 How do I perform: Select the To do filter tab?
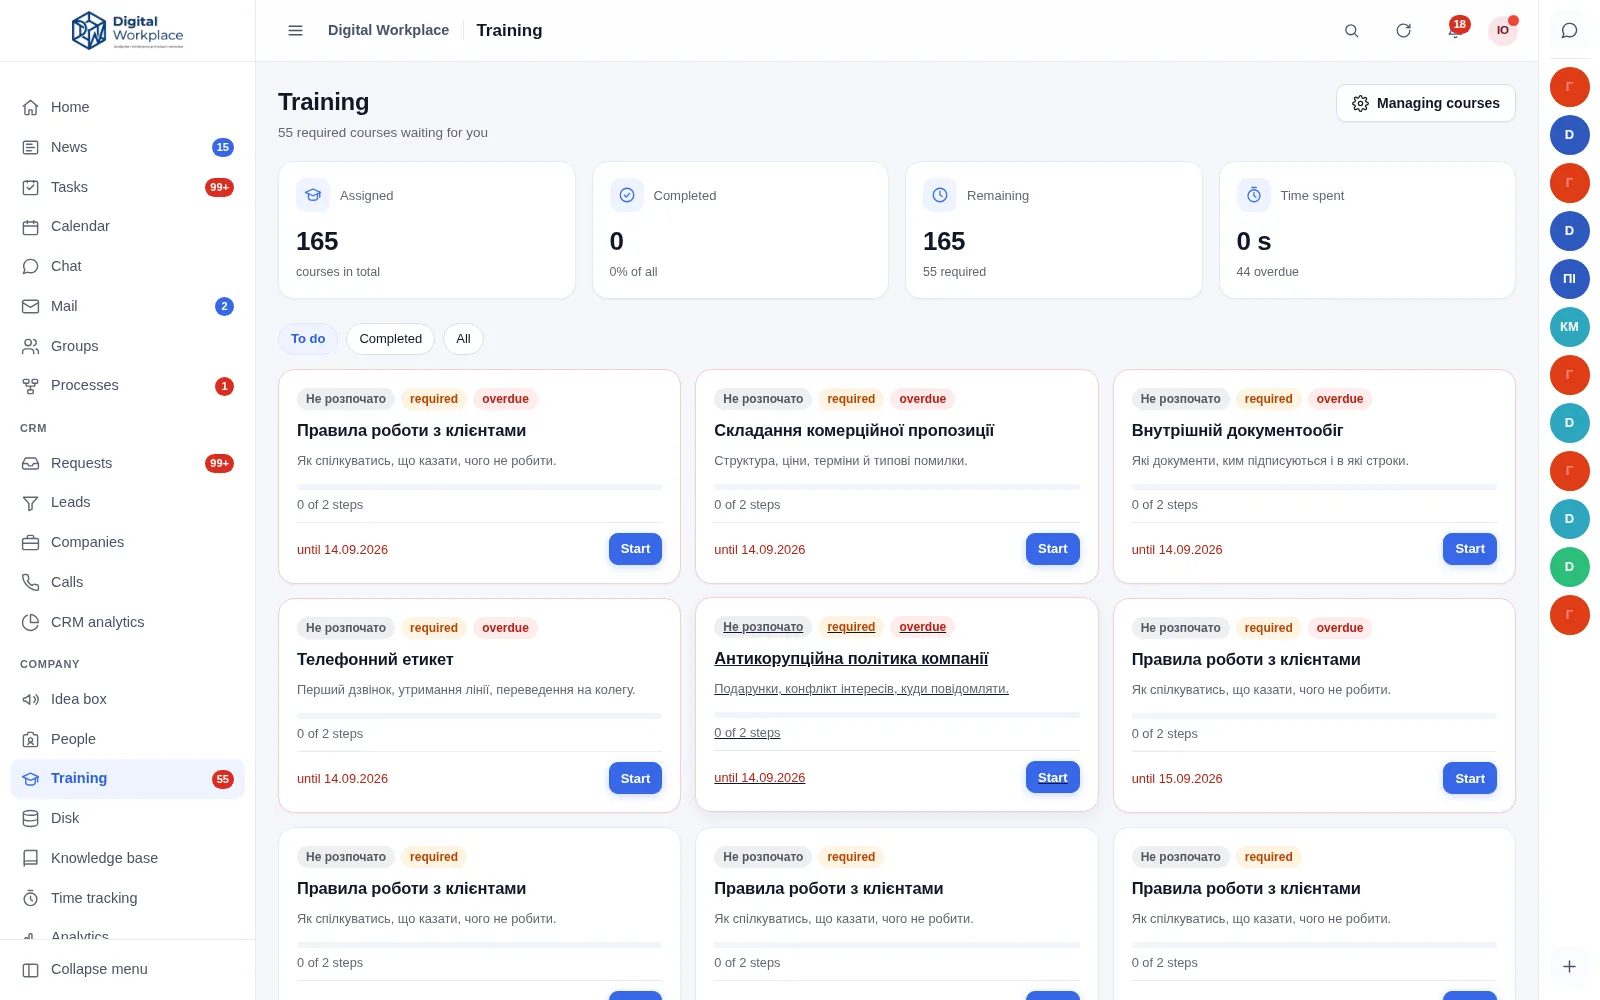tap(308, 339)
